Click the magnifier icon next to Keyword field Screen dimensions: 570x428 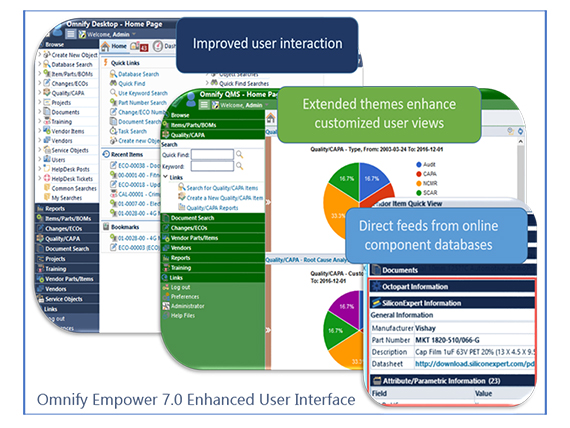(240, 166)
